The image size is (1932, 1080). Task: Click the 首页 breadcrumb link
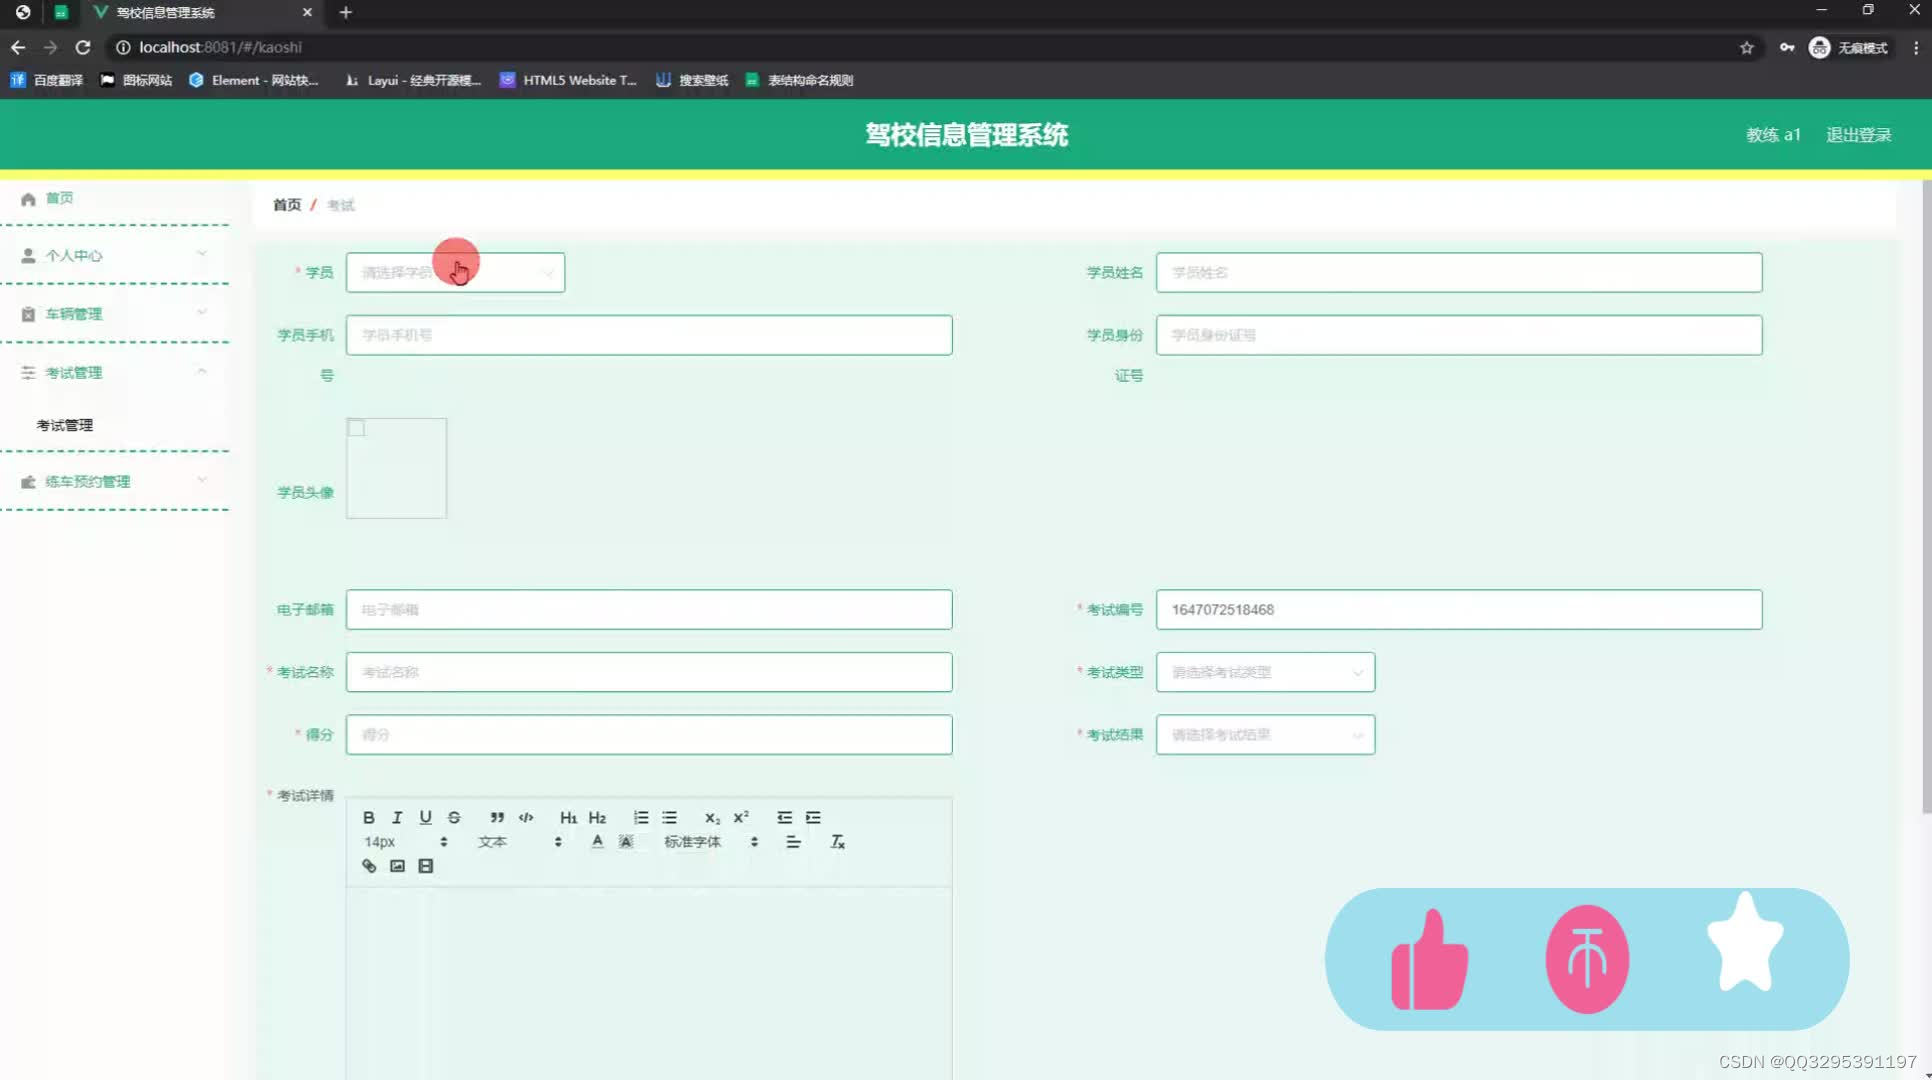click(x=287, y=204)
